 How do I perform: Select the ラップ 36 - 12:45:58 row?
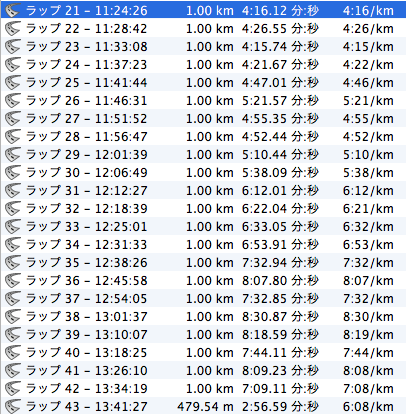pyautogui.click(x=203, y=280)
